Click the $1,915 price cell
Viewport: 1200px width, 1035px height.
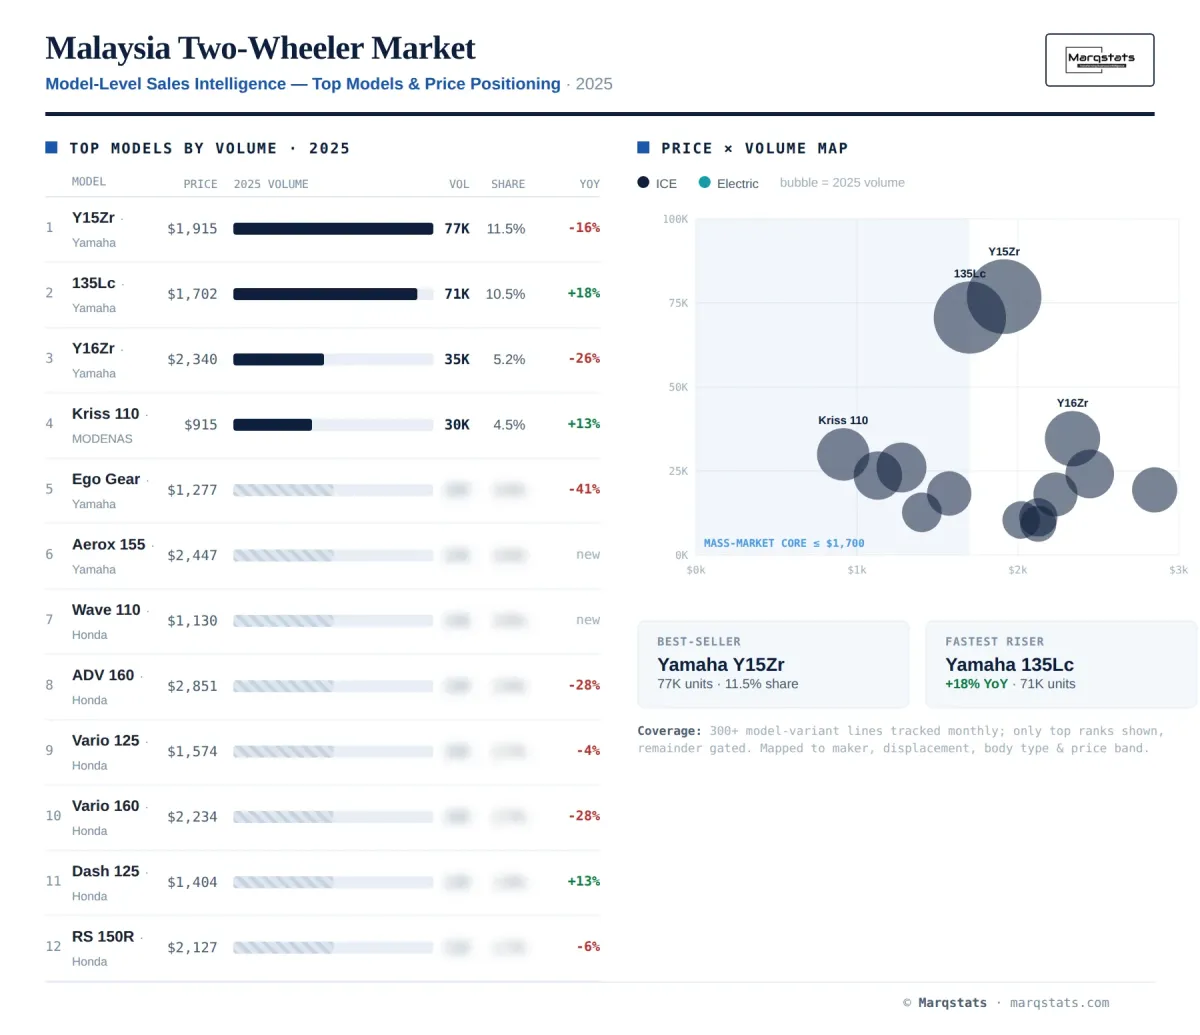click(192, 229)
